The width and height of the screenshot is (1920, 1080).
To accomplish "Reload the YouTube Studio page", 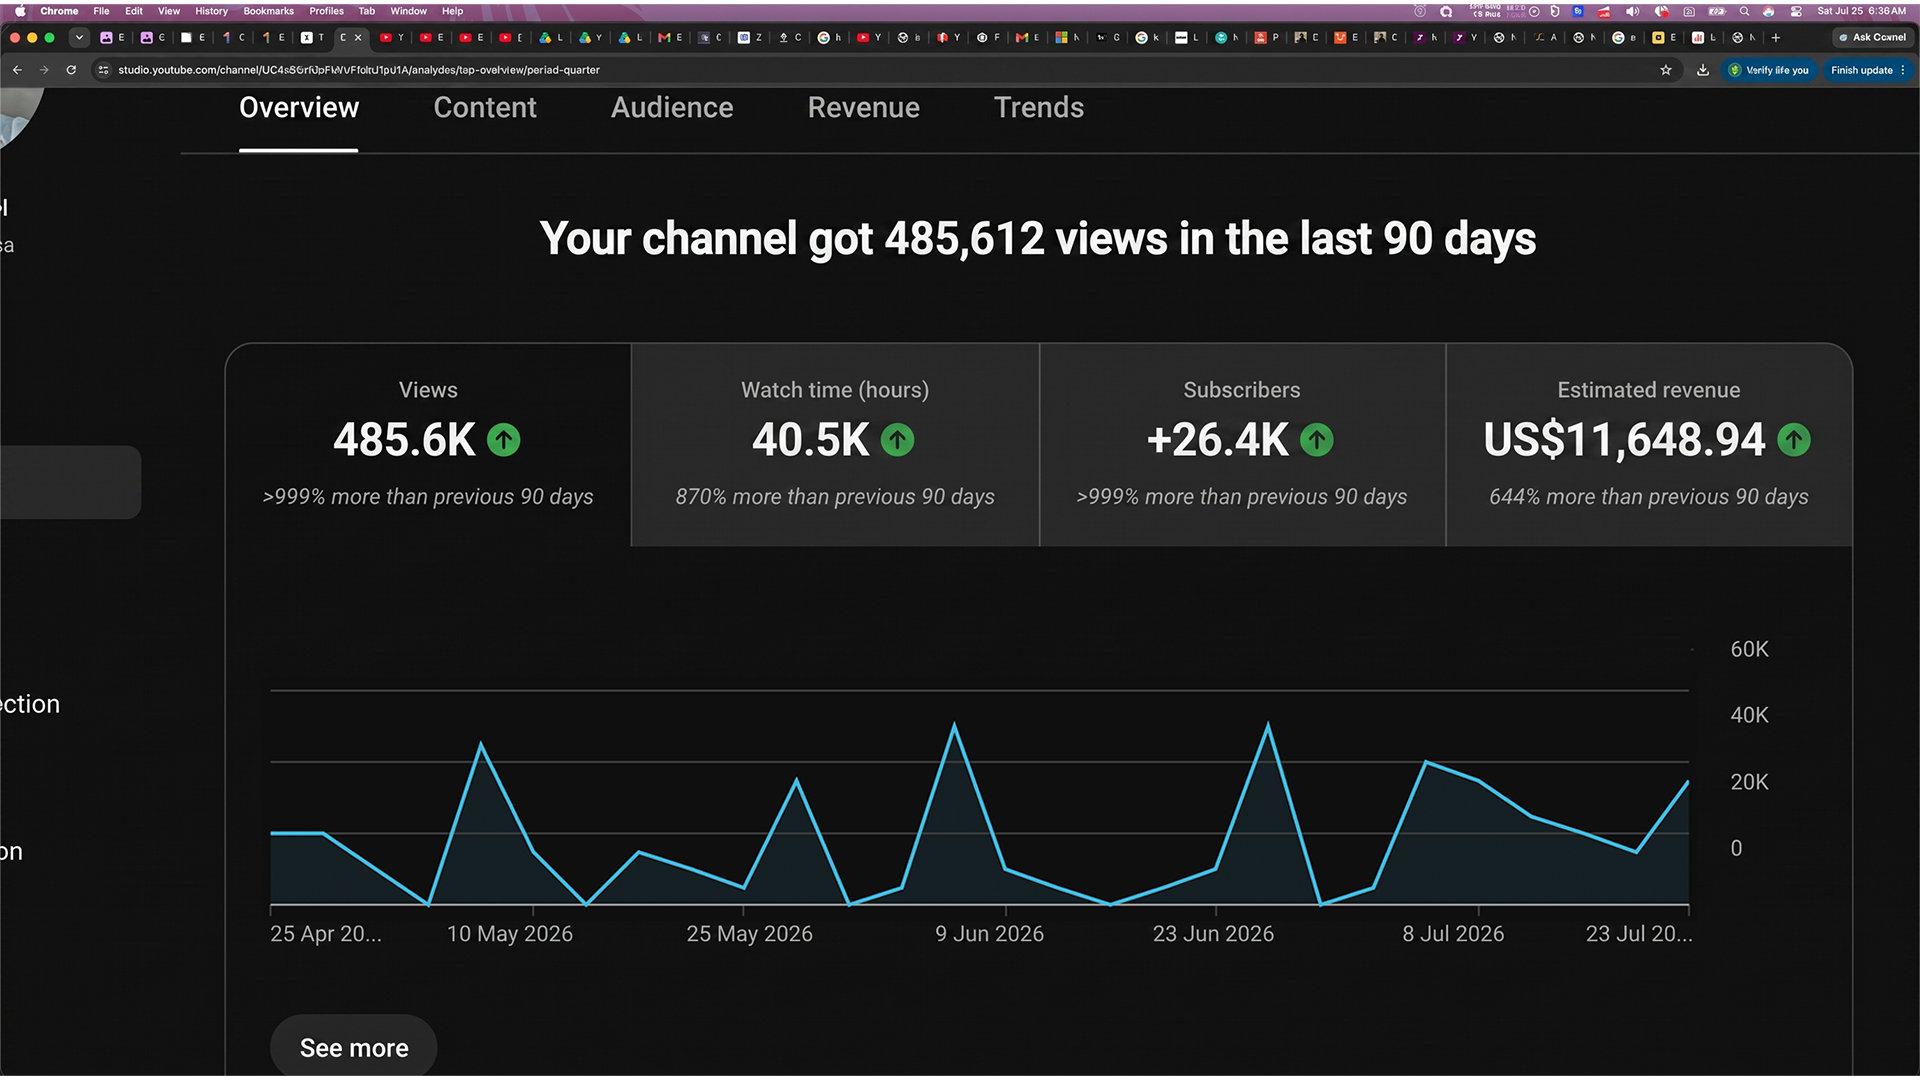I will coord(71,70).
